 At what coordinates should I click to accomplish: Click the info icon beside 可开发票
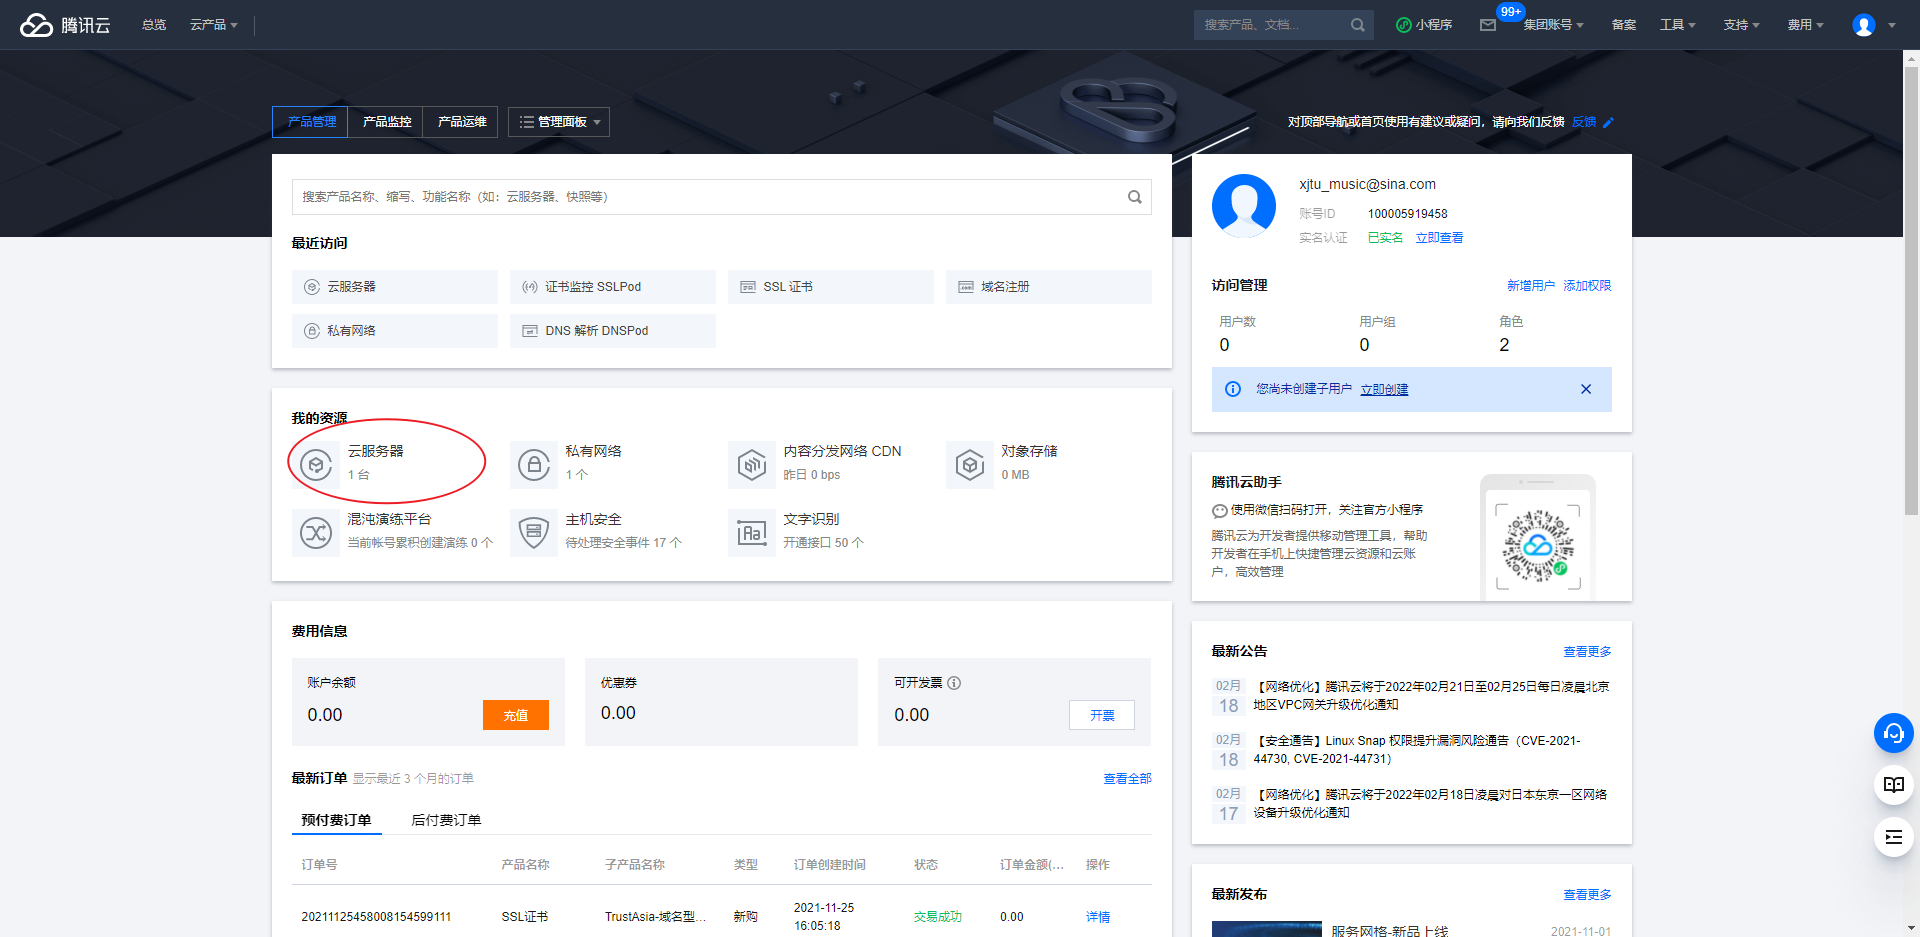954,683
